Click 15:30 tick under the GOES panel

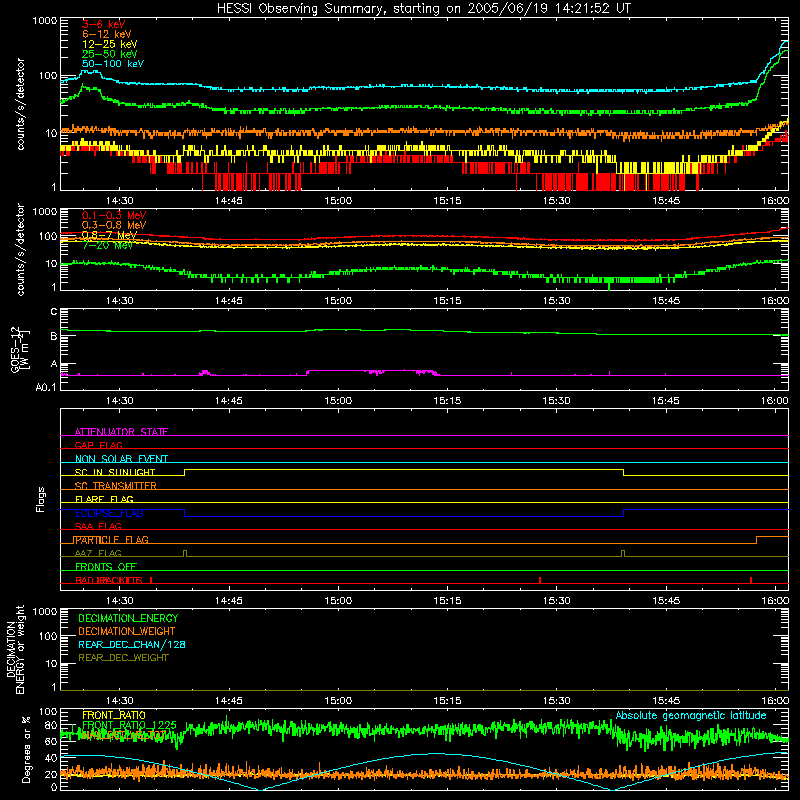[x=556, y=401]
